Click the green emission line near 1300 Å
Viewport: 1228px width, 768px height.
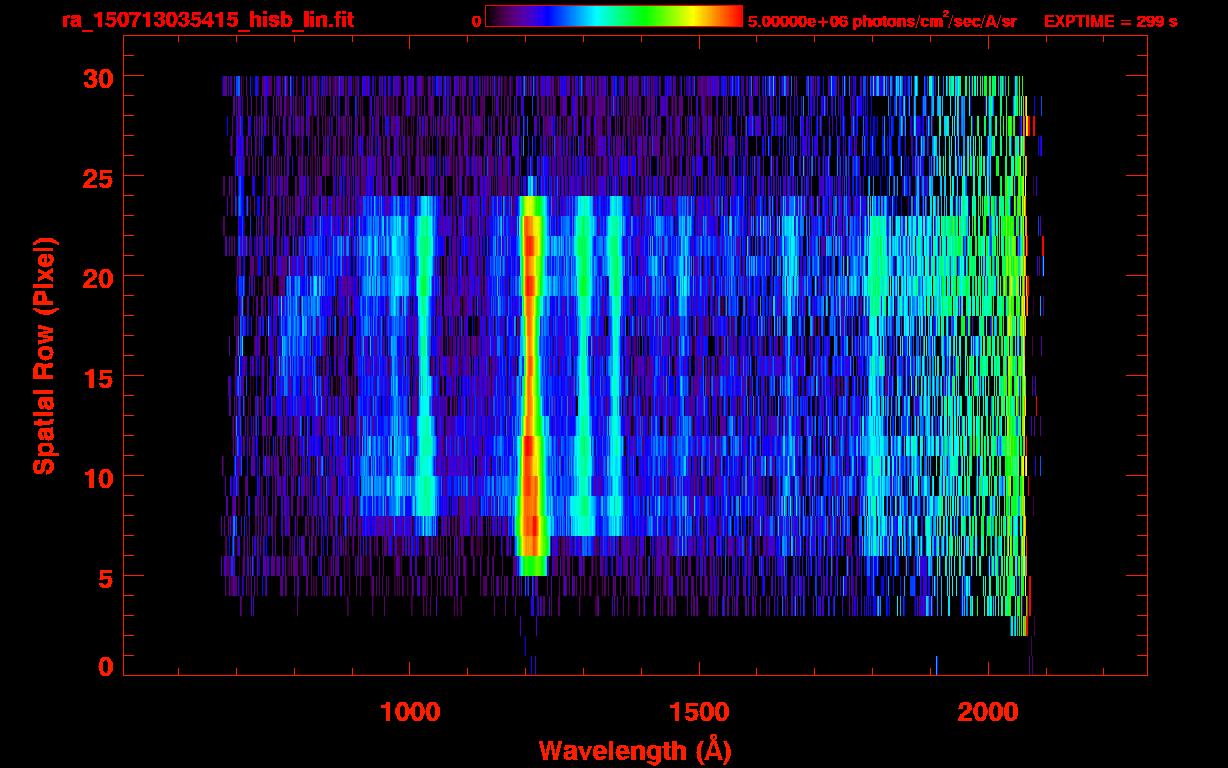(583, 365)
